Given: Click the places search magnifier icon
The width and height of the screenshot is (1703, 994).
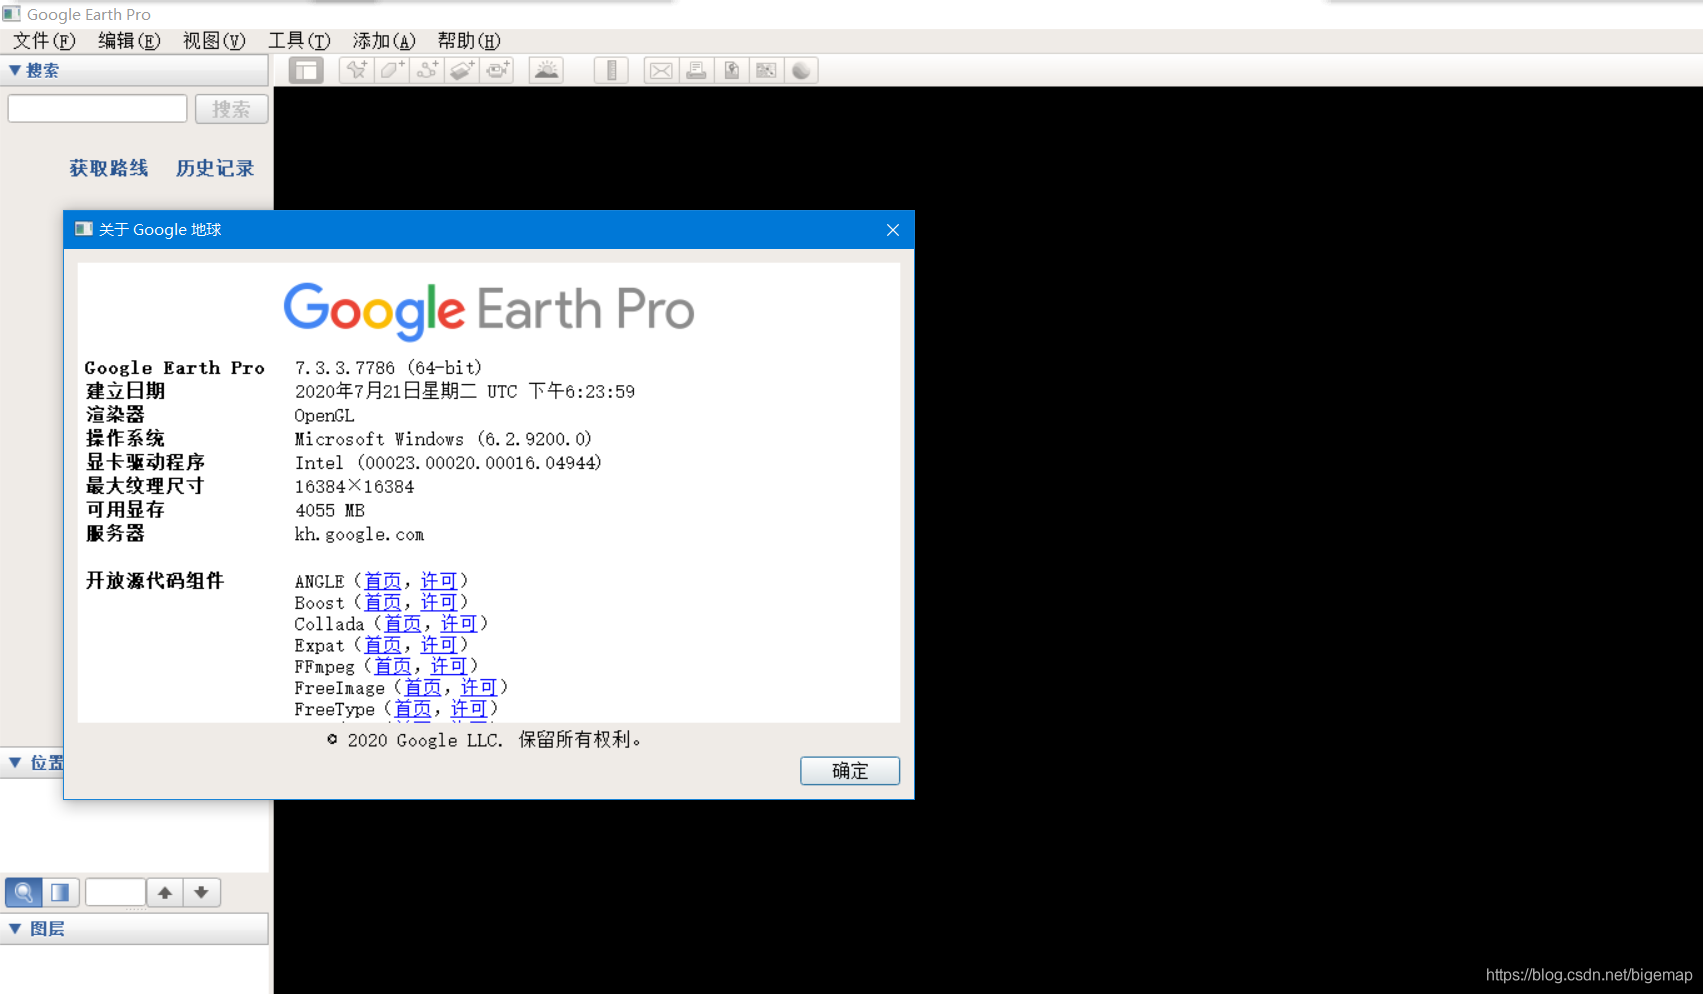Looking at the screenshot, I should pyautogui.click(x=23, y=892).
